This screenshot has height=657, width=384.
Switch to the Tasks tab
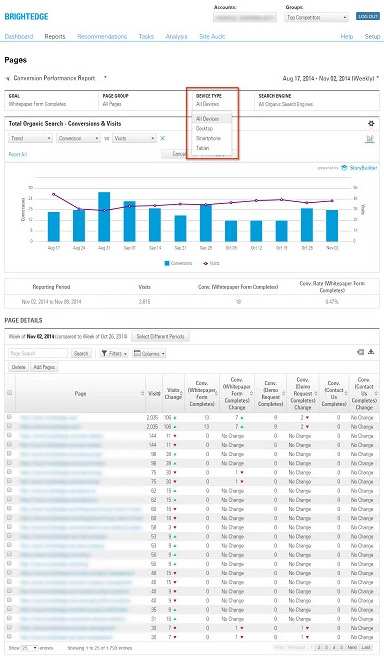tap(146, 36)
